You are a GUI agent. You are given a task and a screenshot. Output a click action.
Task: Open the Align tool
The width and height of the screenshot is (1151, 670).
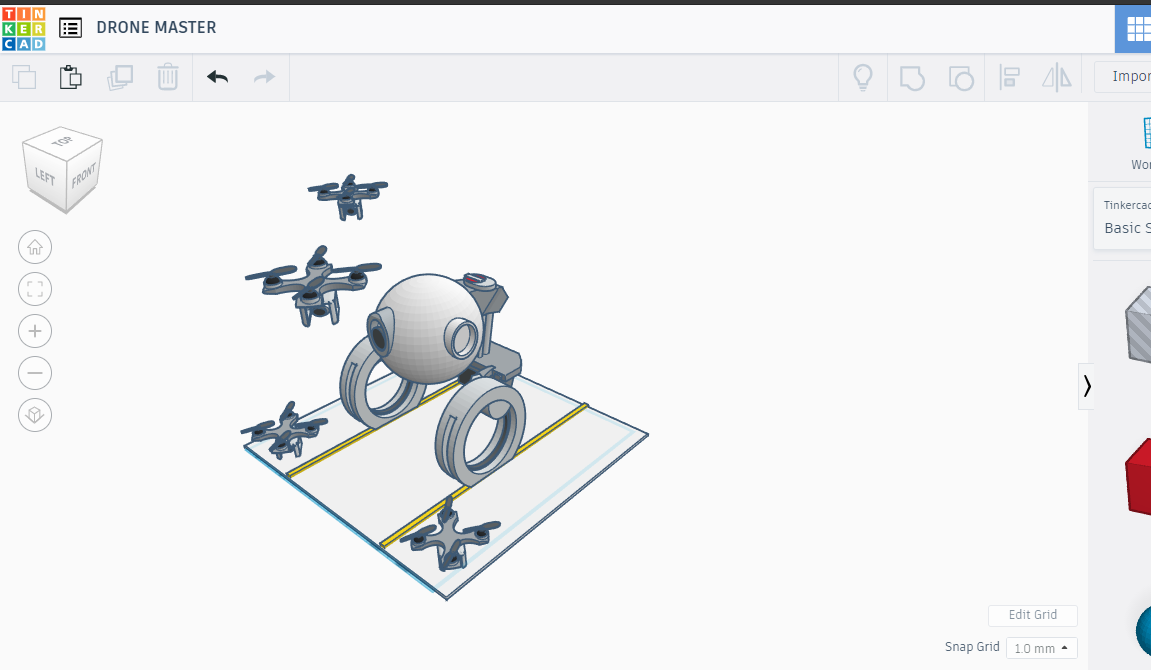tap(1009, 77)
